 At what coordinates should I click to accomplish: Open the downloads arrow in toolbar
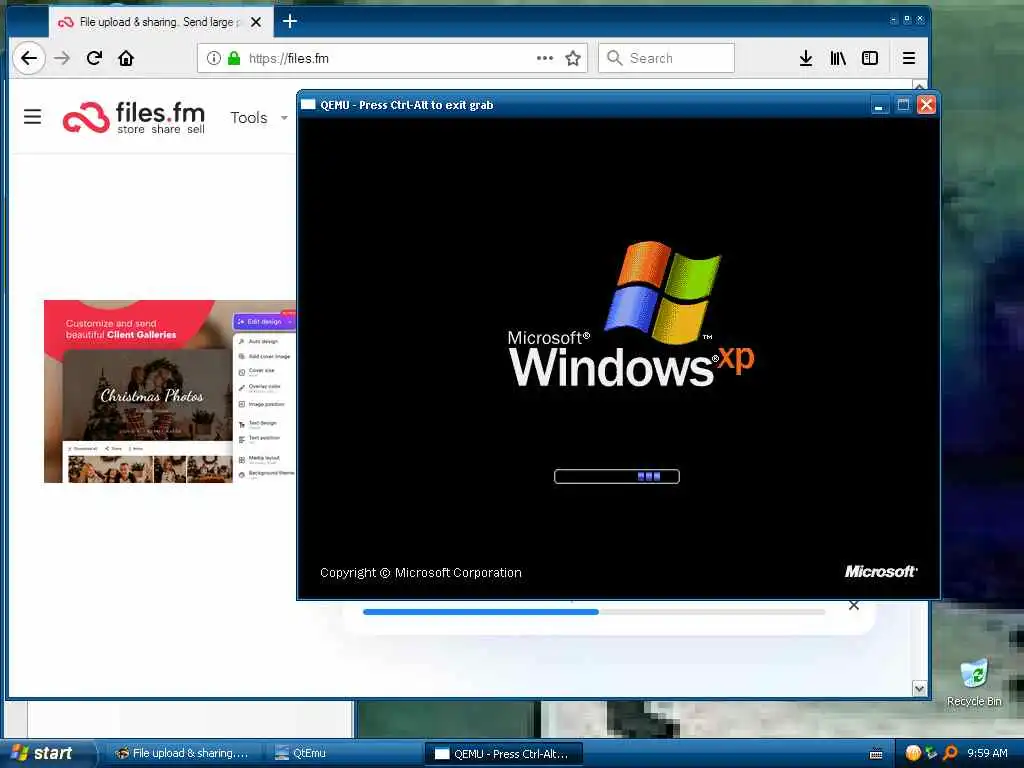806,58
